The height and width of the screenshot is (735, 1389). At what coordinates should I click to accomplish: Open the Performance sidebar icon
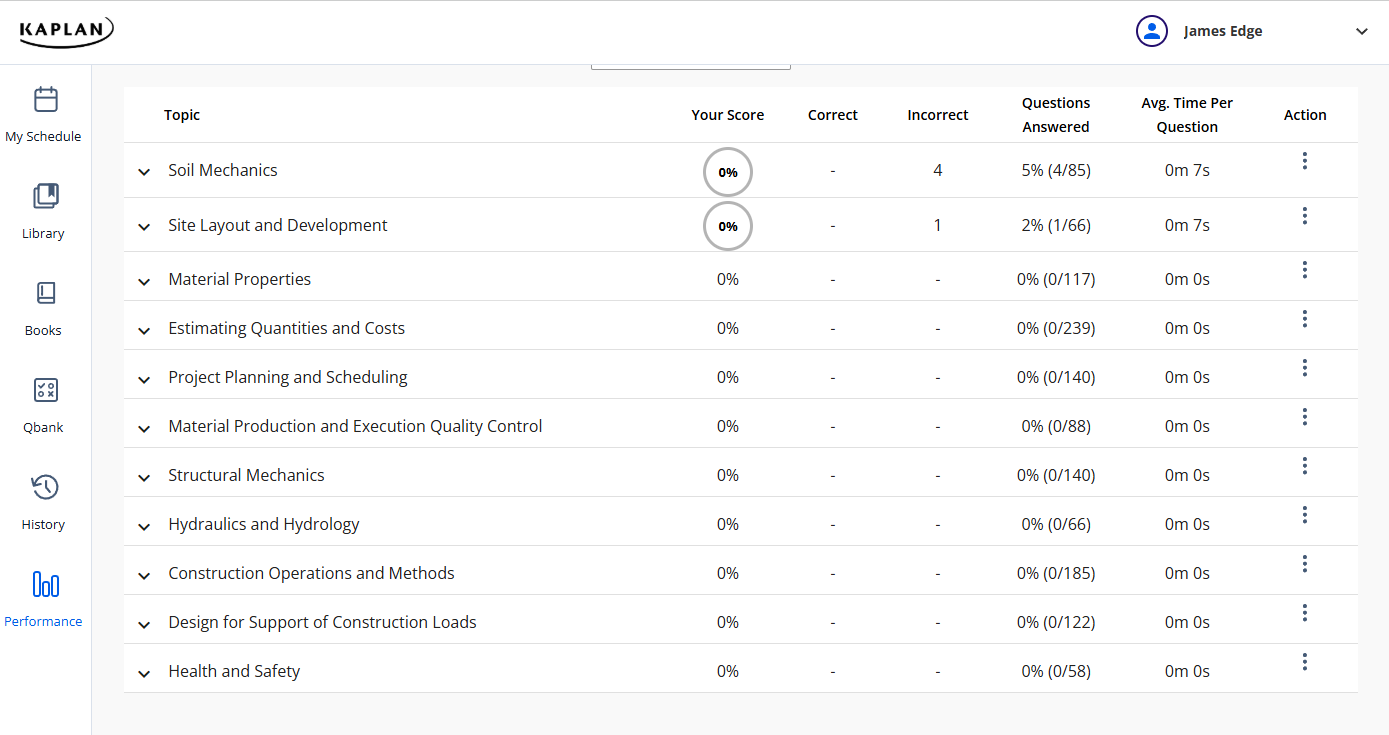pos(45,584)
